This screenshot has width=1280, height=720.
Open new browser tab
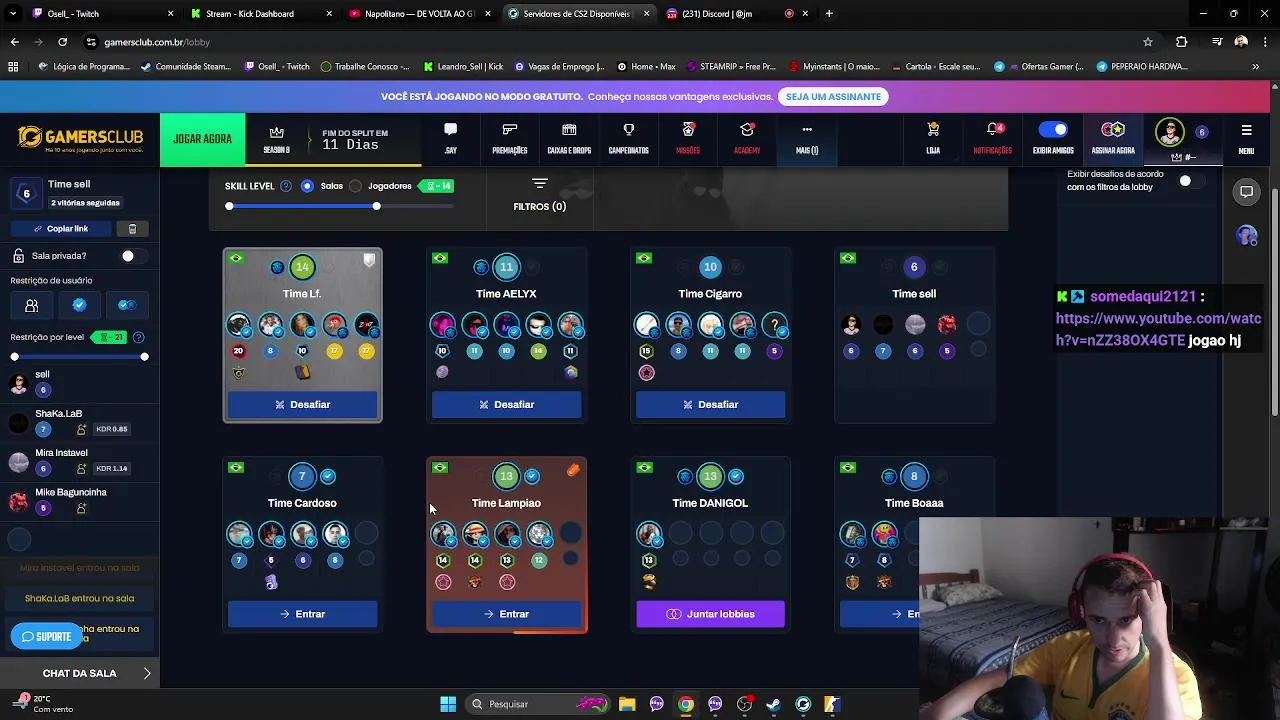click(x=829, y=14)
